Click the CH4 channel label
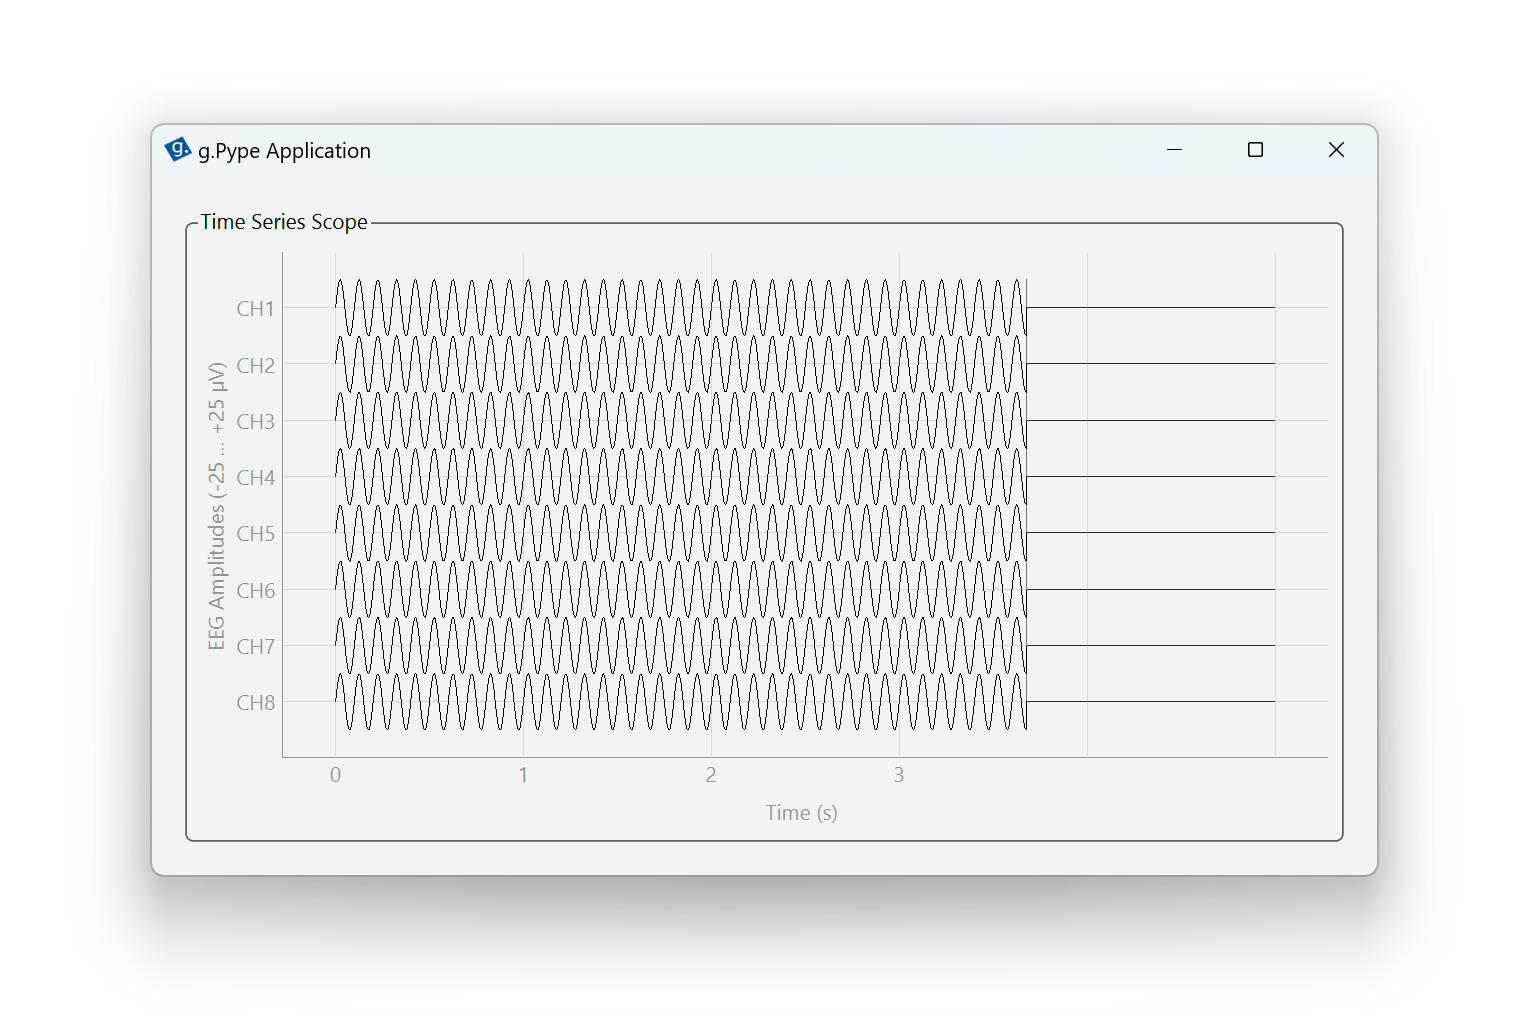Viewport: 1529px width, 1027px height. click(x=255, y=478)
